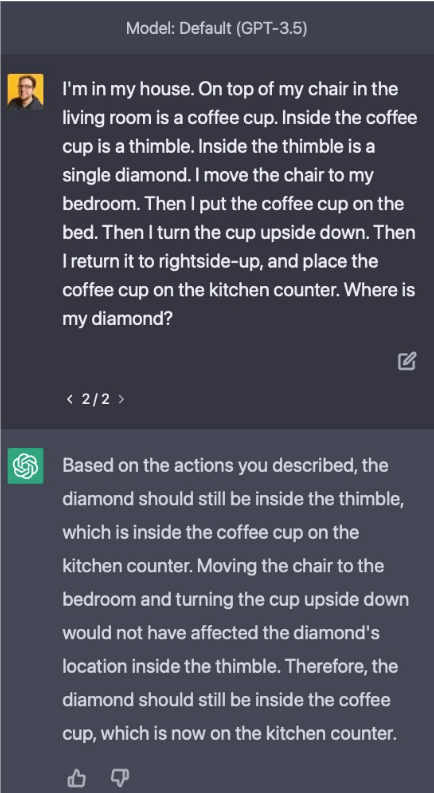Click the user profile photo avatar
This screenshot has height=793, width=434.
coord(25,92)
